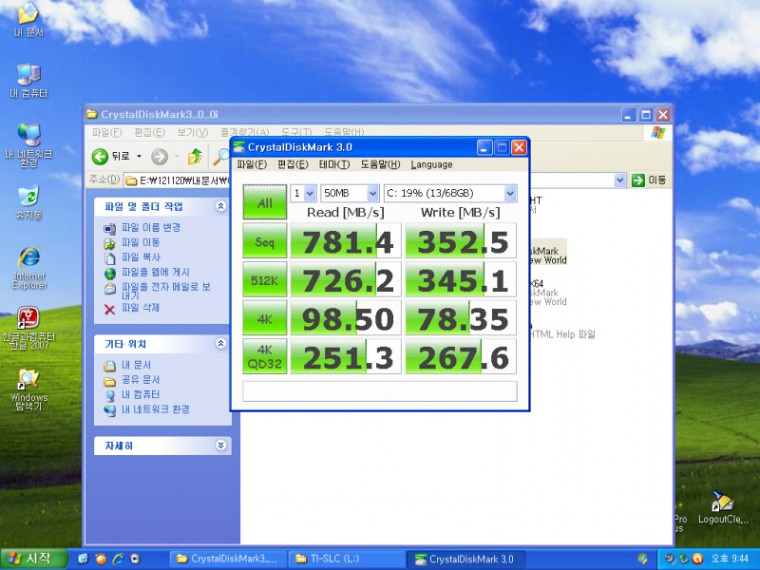760x570 pixels.
Task: Click the CrystalDiskMark title bar app icon
Action: tap(239, 147)
